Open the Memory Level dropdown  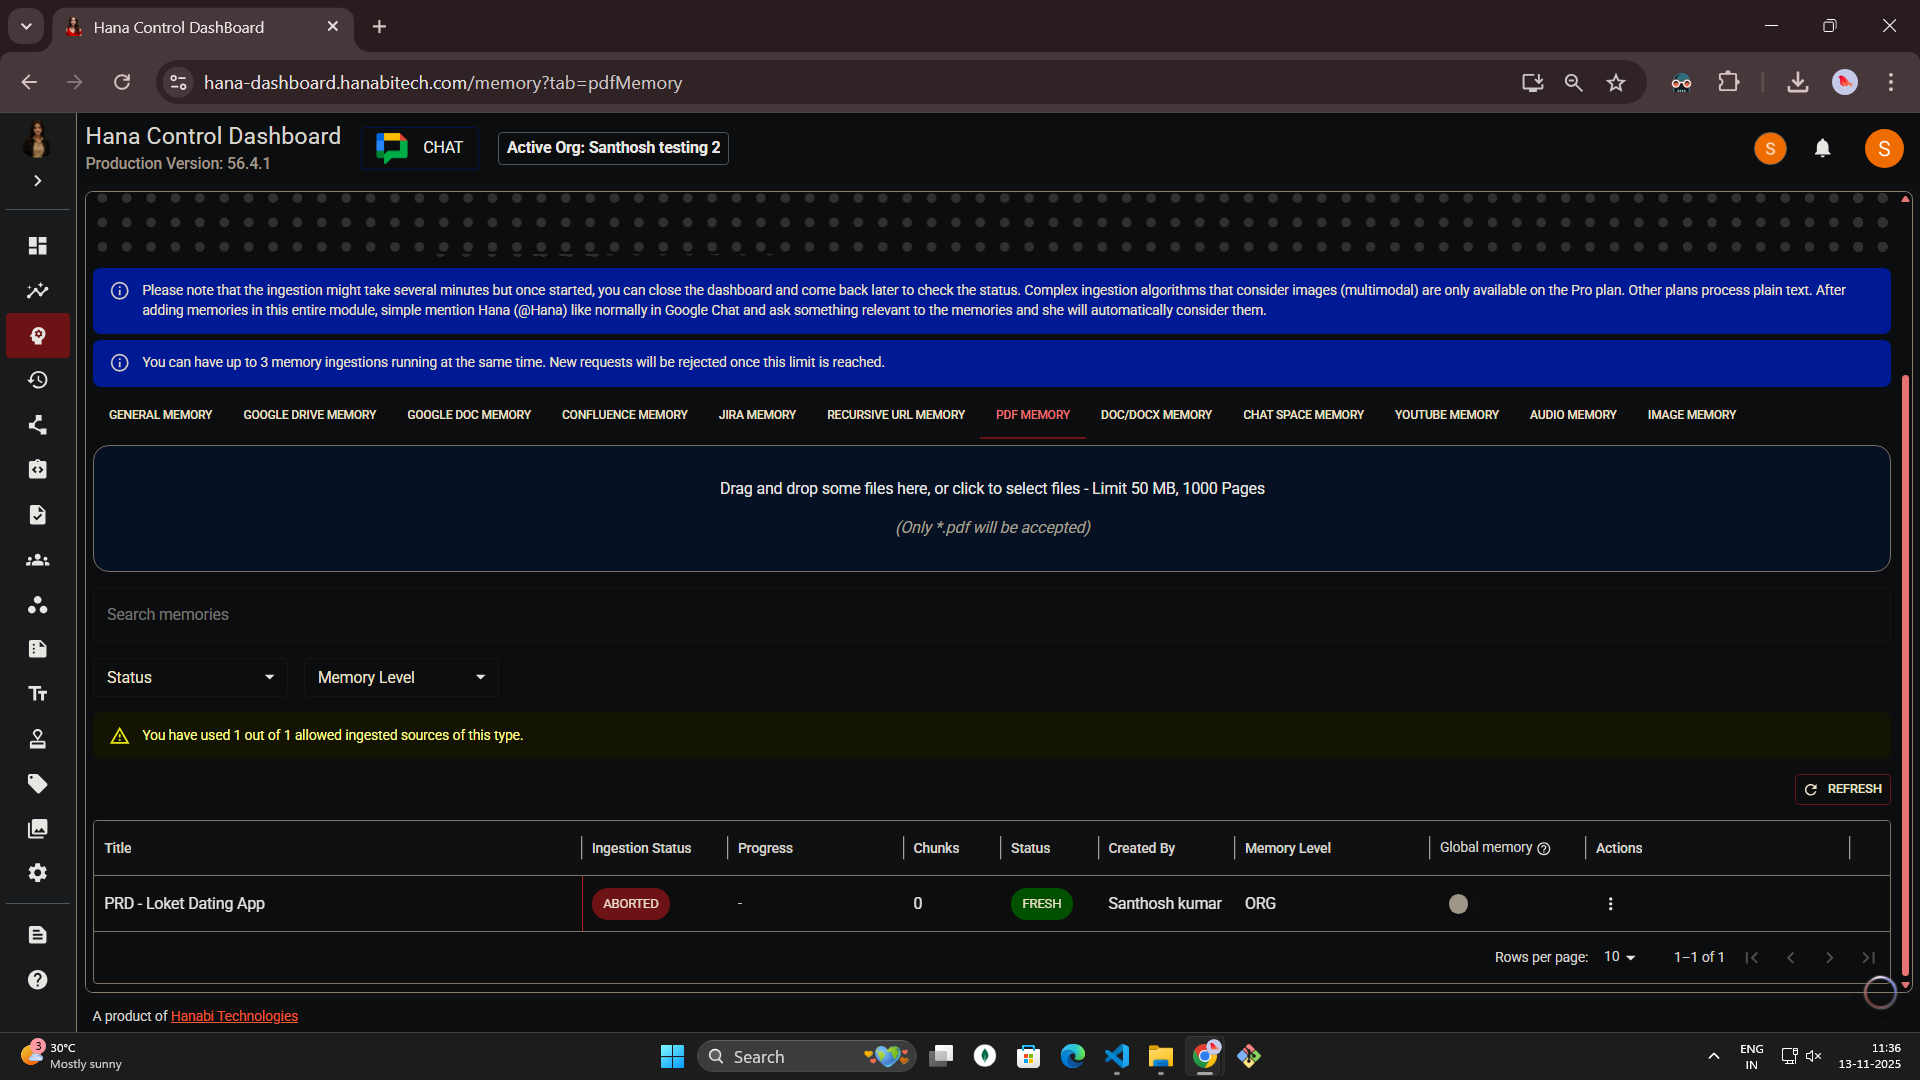pos(400,677)
